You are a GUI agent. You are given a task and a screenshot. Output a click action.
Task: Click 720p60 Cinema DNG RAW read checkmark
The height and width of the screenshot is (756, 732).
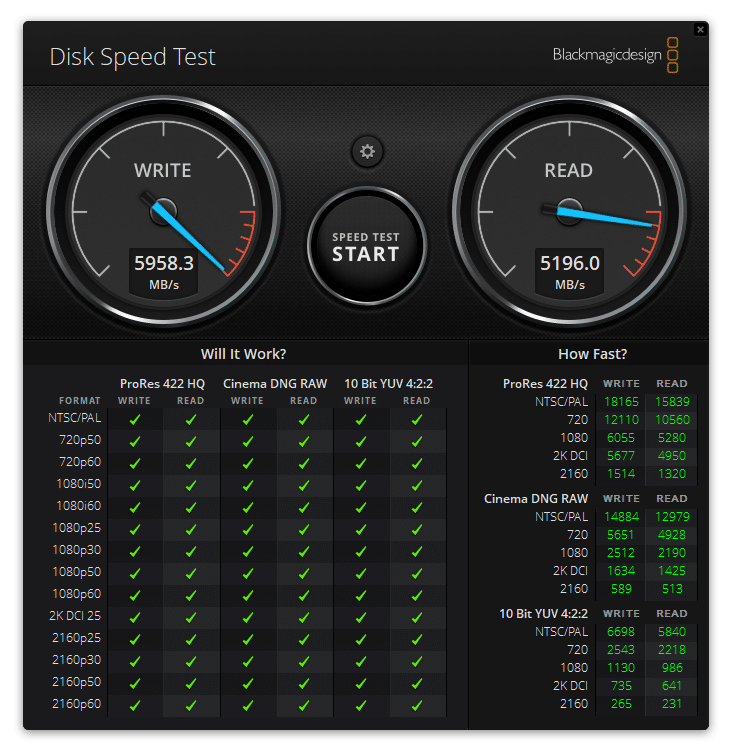pos(304,463)
